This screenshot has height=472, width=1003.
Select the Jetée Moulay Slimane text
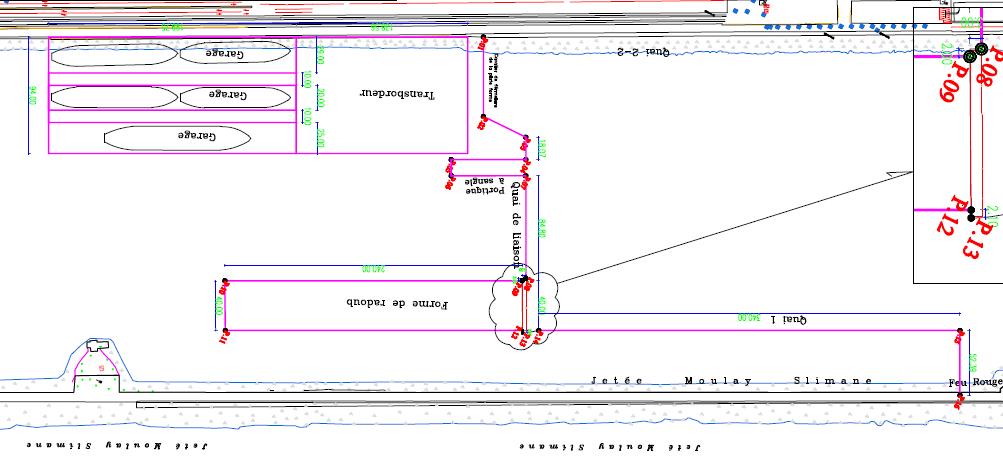coord(731,381)
